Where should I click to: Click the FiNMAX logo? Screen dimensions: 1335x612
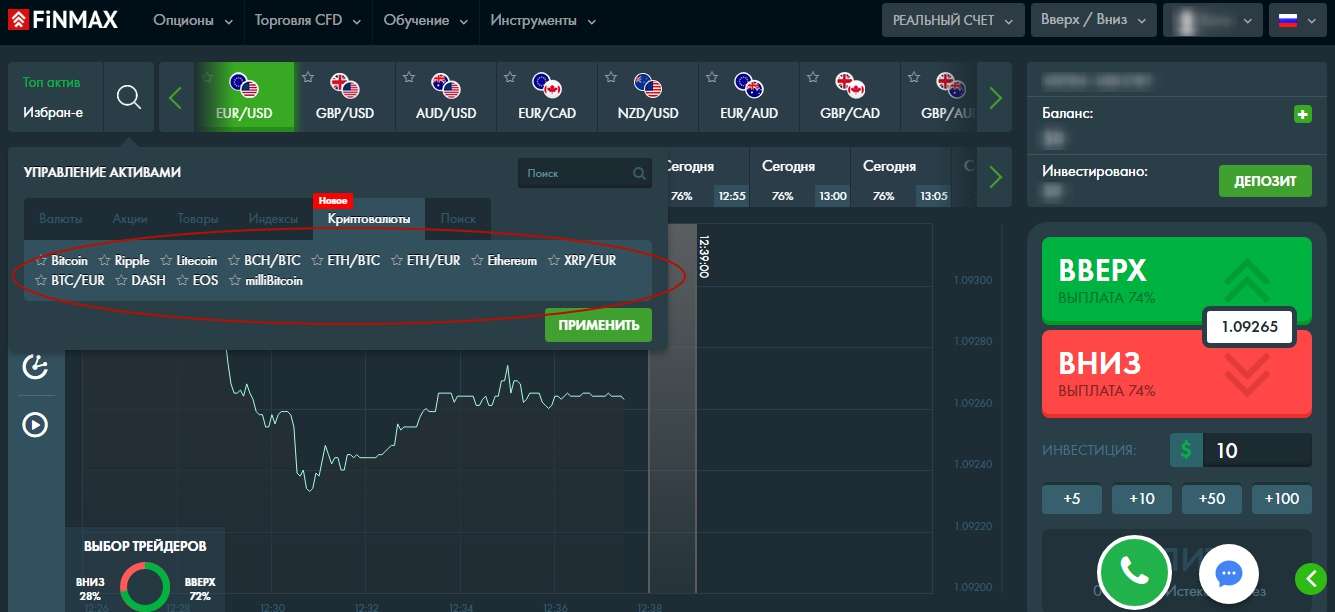click(63, 19)
